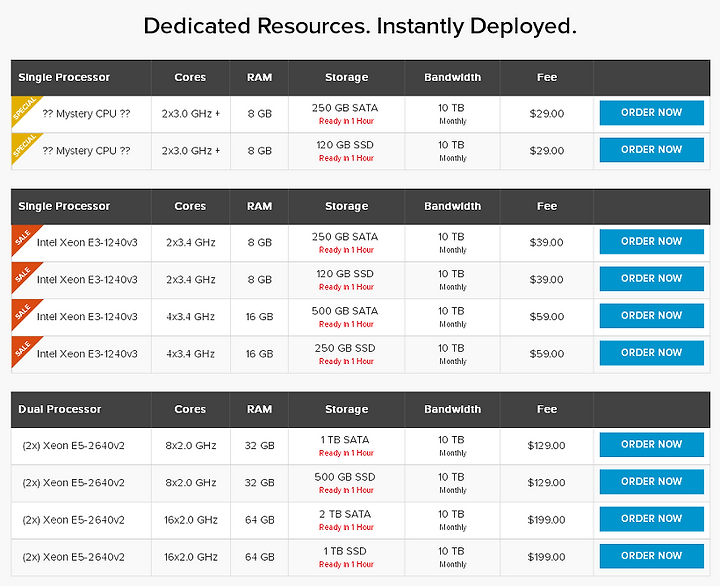Order the Mystery CPU 250 GB SATA server

click(652, 113)
